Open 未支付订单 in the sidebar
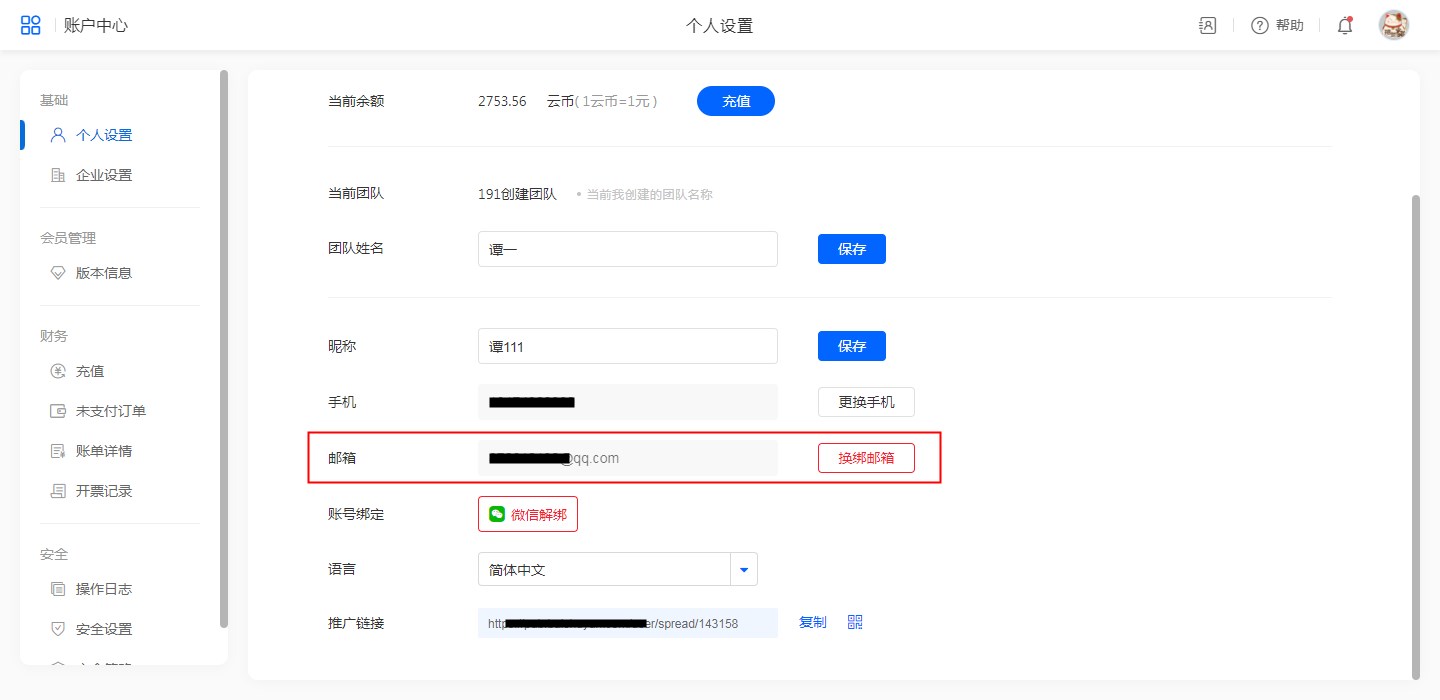This screenshot has width=1440, height=700. (x=111, y=411)
